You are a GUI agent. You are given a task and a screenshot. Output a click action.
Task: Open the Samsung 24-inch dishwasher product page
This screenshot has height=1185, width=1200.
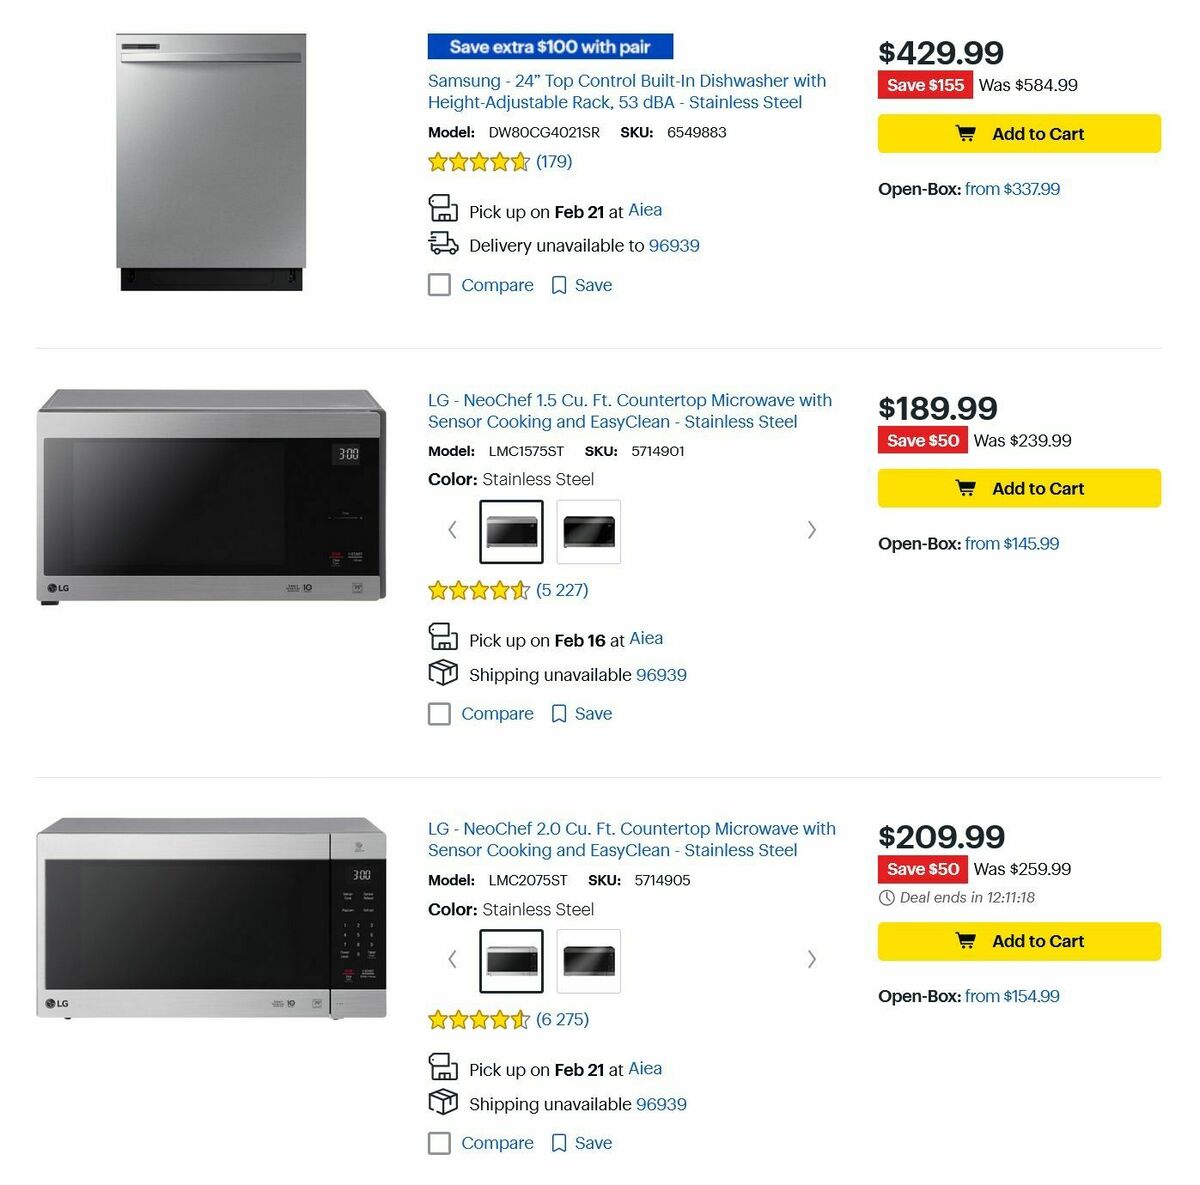(x=627, y=91)
